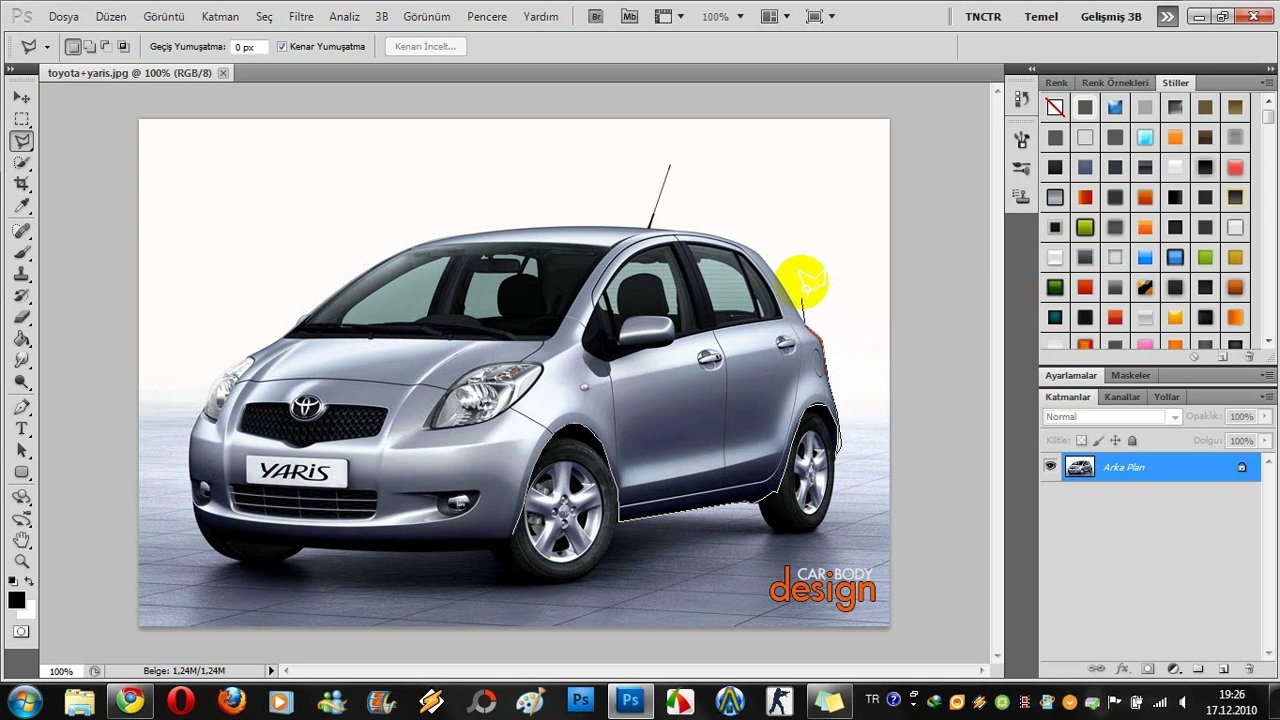
Task: Select the TNCTR workspace
Action: [x=983, y=17]
